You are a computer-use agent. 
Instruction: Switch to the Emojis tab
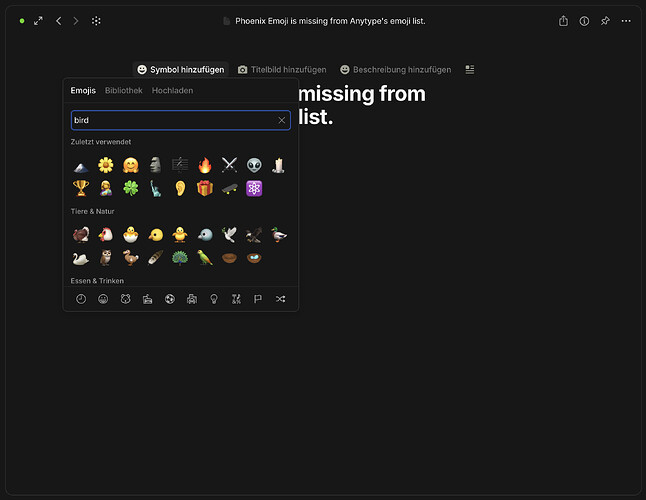83,91
